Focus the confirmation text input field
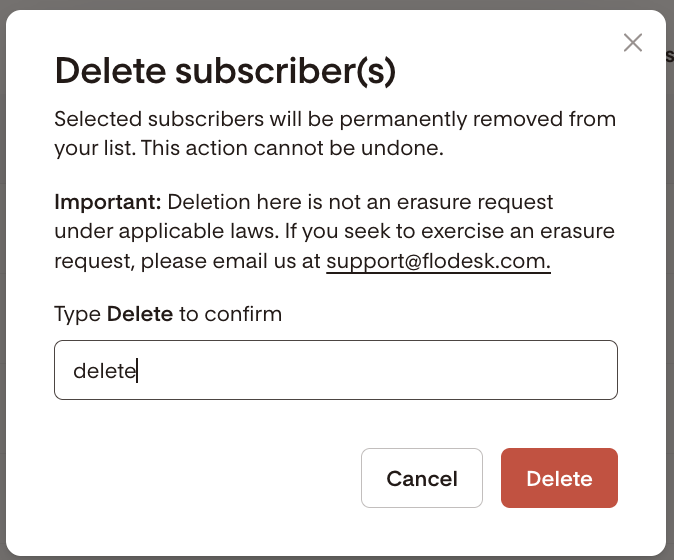 point(335,370)
